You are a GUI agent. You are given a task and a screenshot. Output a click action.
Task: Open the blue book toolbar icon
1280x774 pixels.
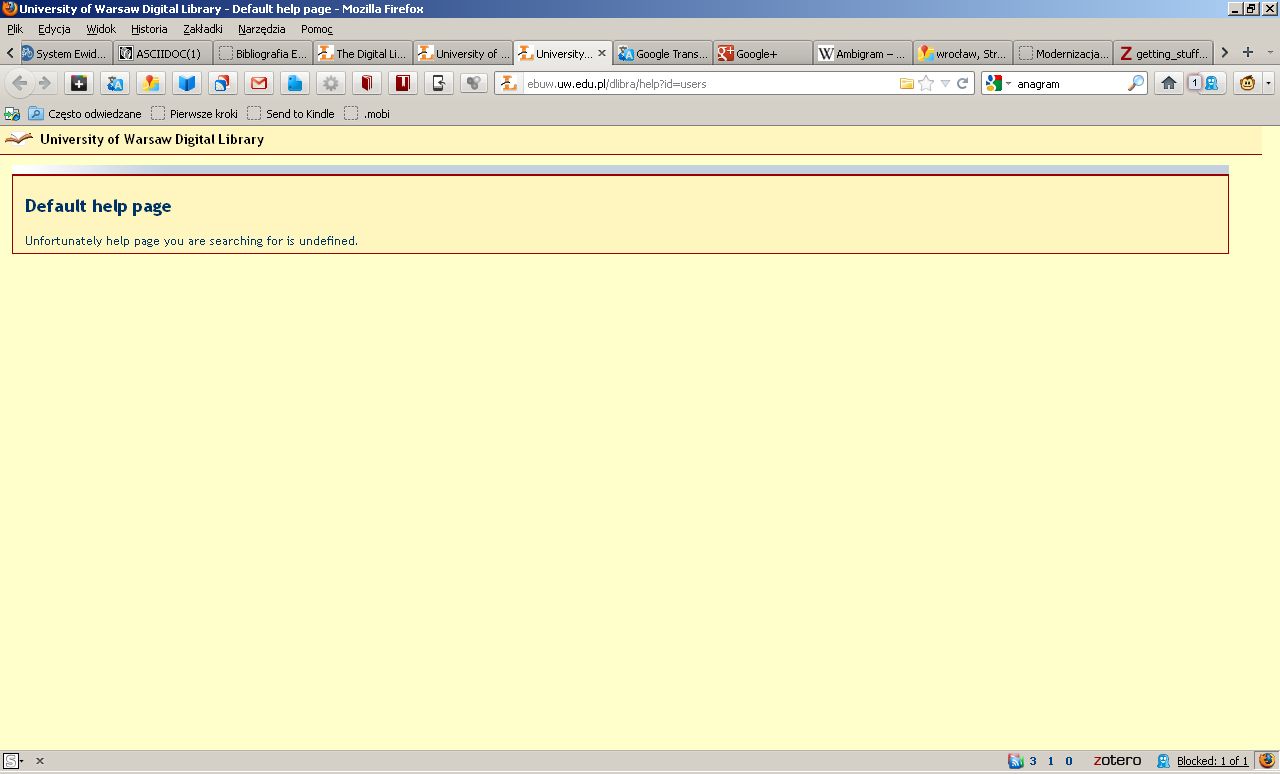click(187, 83)
